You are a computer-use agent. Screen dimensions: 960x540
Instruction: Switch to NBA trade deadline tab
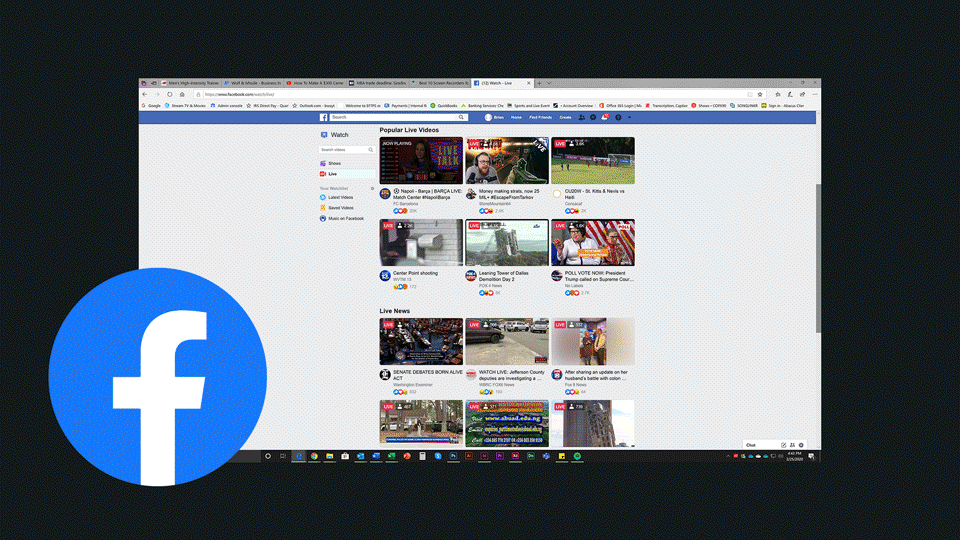point(378,83)
